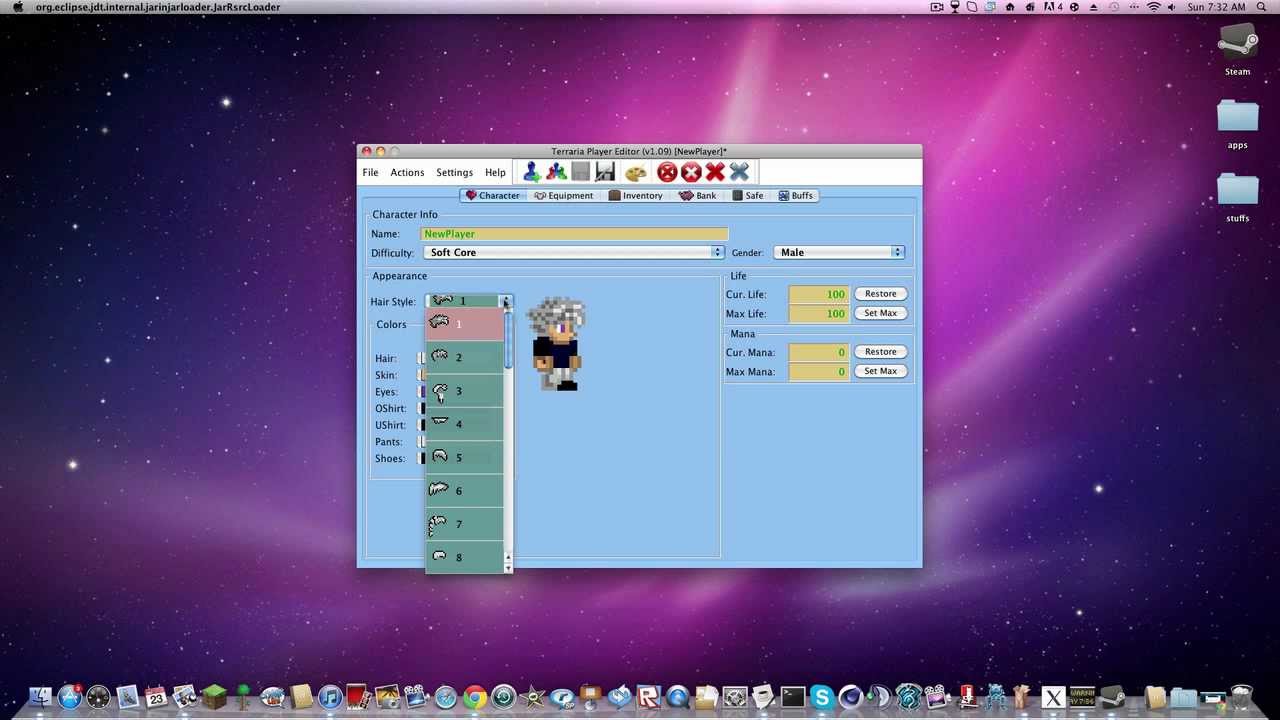
Task: Open the Difficulty dropdown showing Soft Core
Action: pyautogui.click(x=574, y=253)
